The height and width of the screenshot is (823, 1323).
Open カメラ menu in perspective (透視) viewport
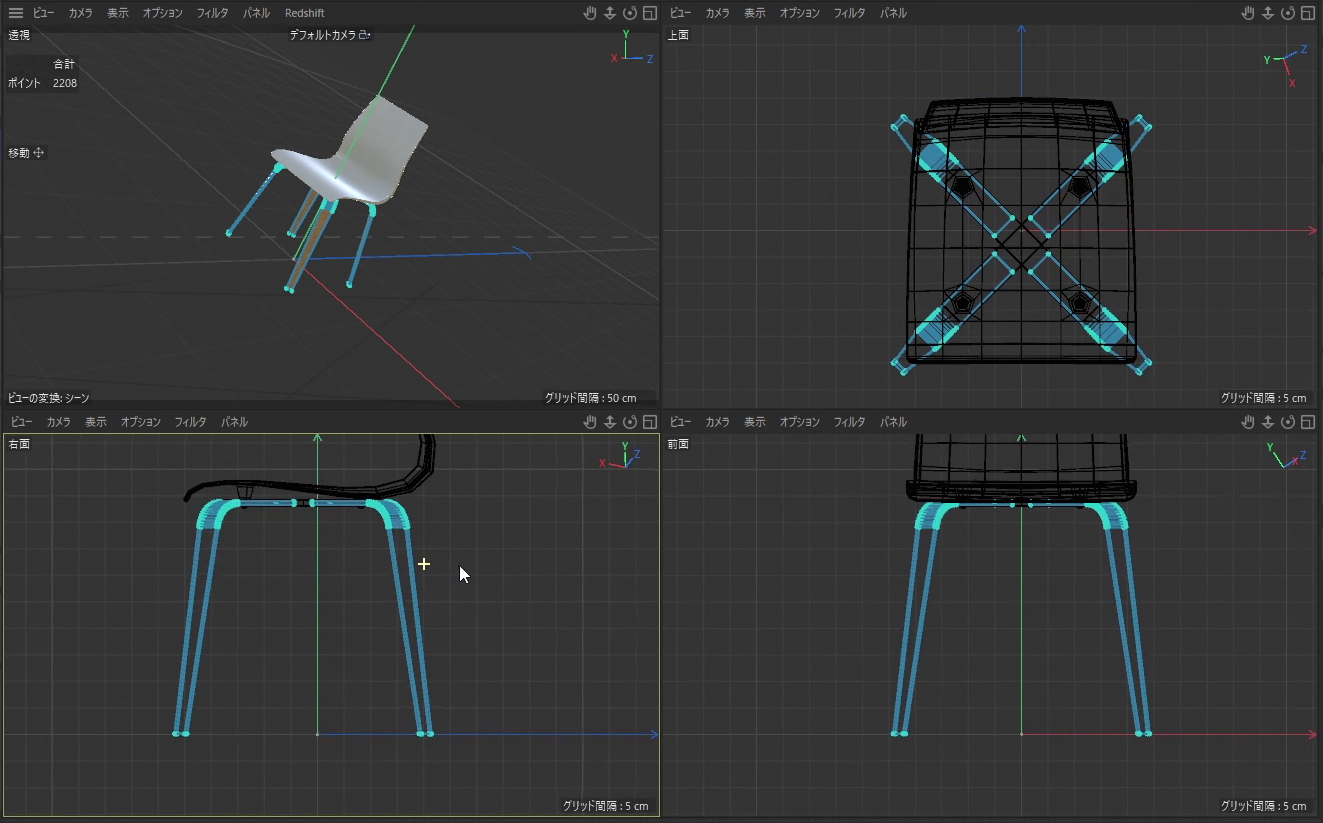tap(80, 13)
